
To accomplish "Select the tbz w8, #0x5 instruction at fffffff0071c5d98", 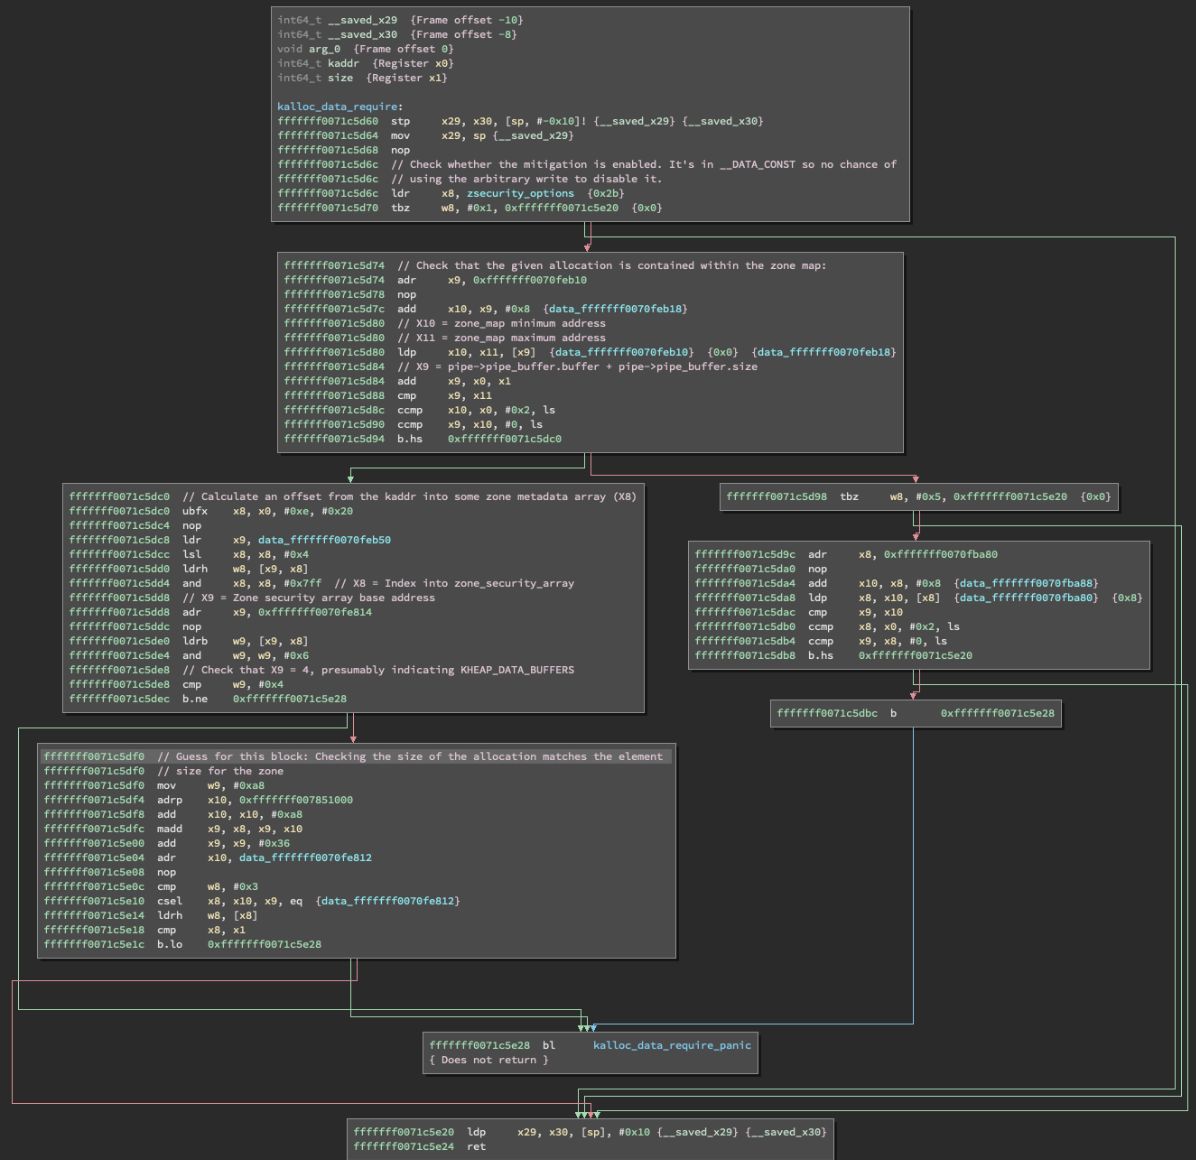I will click(x=918, y=496).
